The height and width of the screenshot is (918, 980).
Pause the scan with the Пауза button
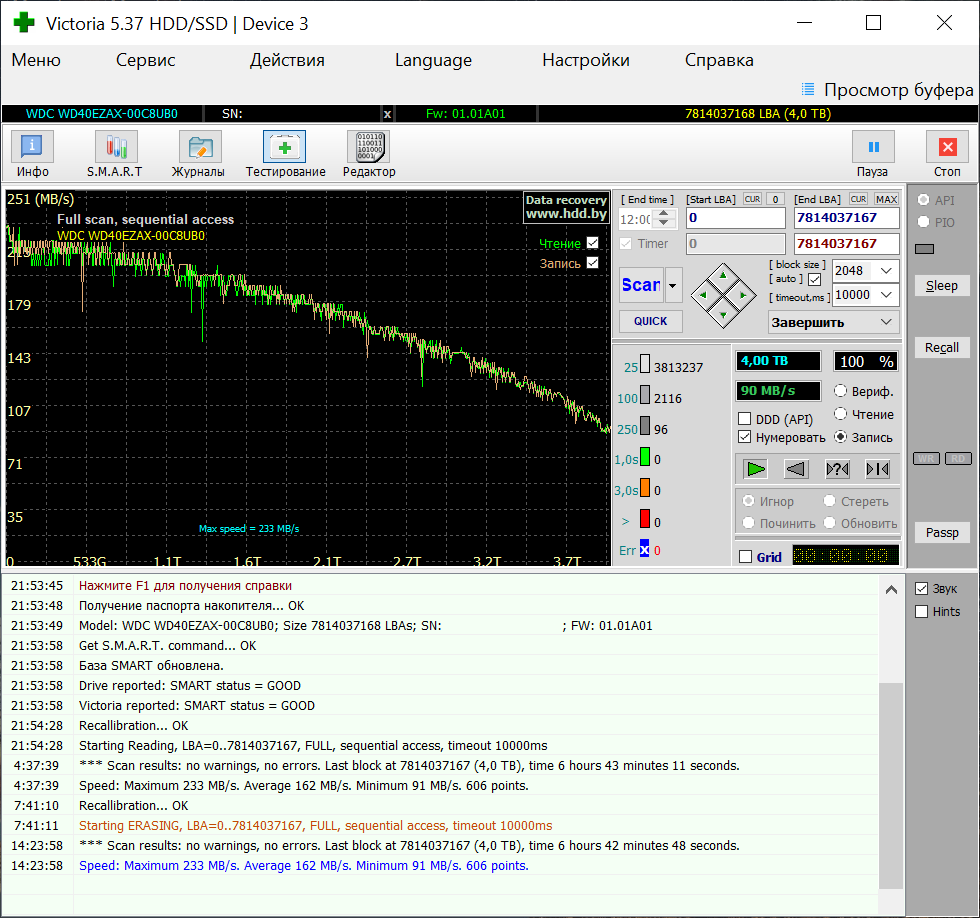(872, 154)
